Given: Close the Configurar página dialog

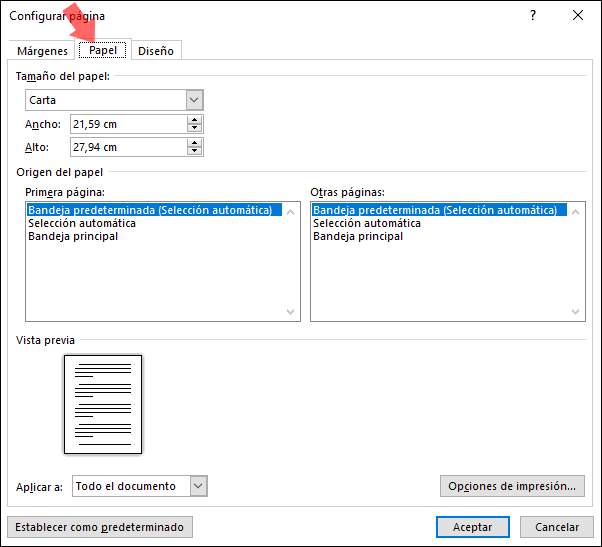Looking at the screenshot, I should coord(578,15).
